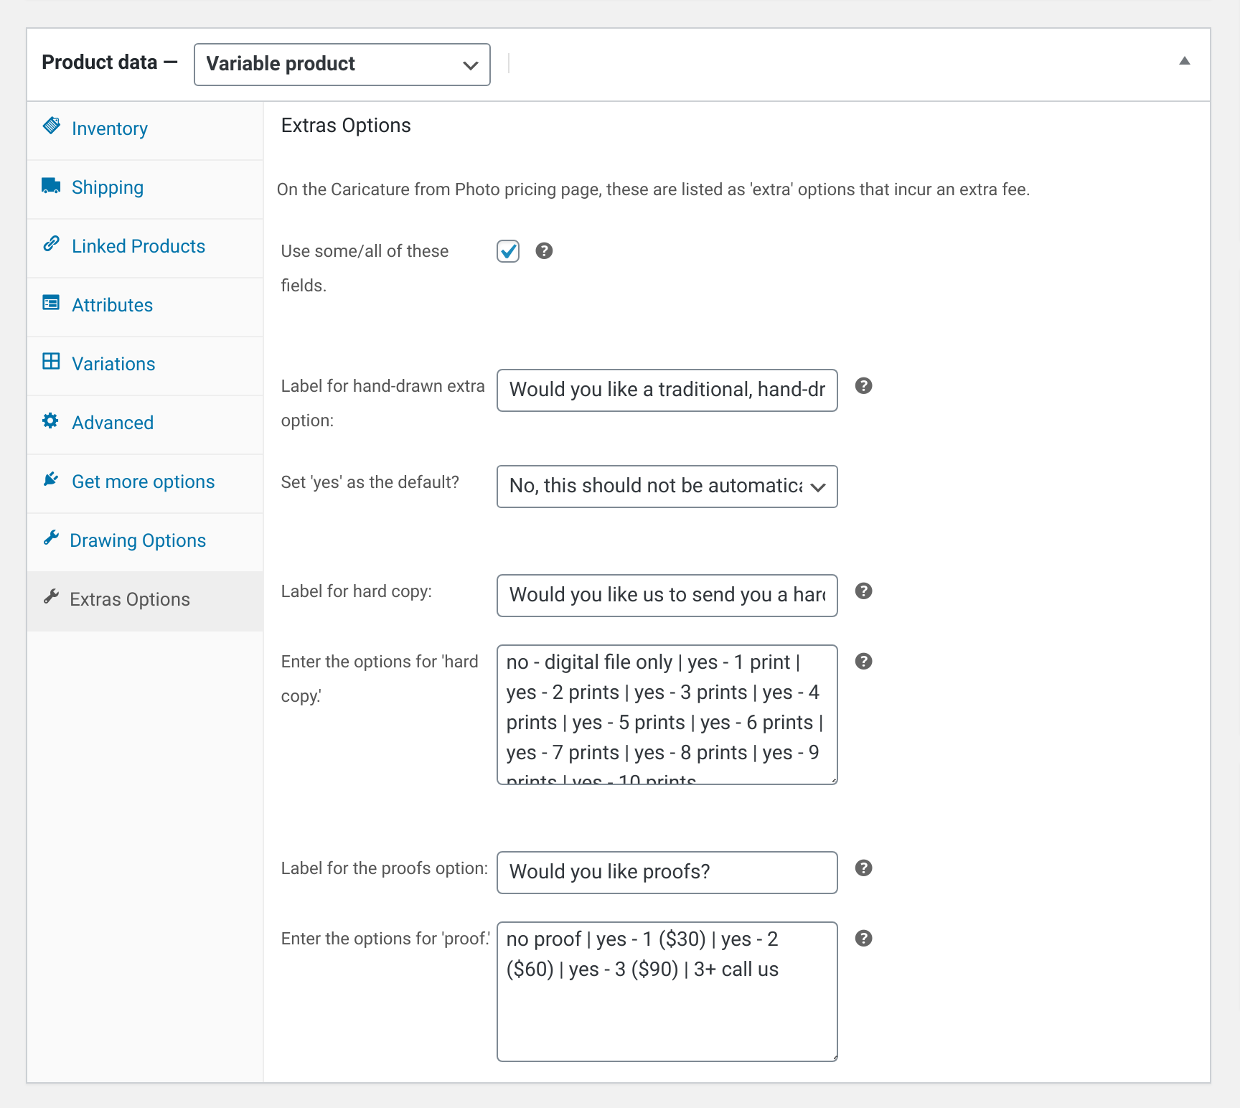Image resolution: width=1240 pixels, height=1108 pixels.
Task: Open the Advanced tab
Action: [145, 425]
